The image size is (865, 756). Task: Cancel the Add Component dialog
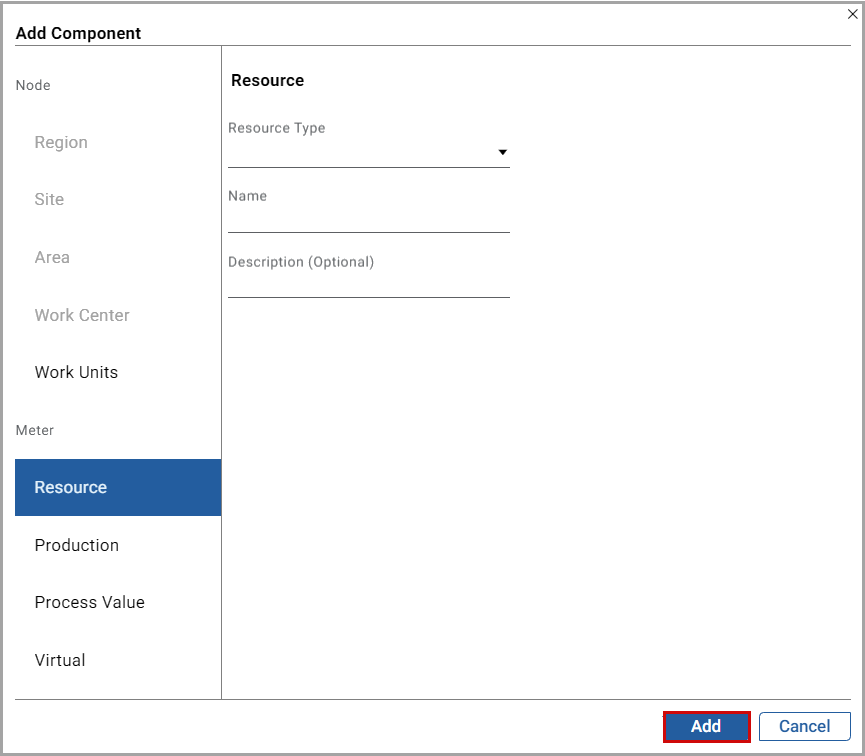pos(804,726)
